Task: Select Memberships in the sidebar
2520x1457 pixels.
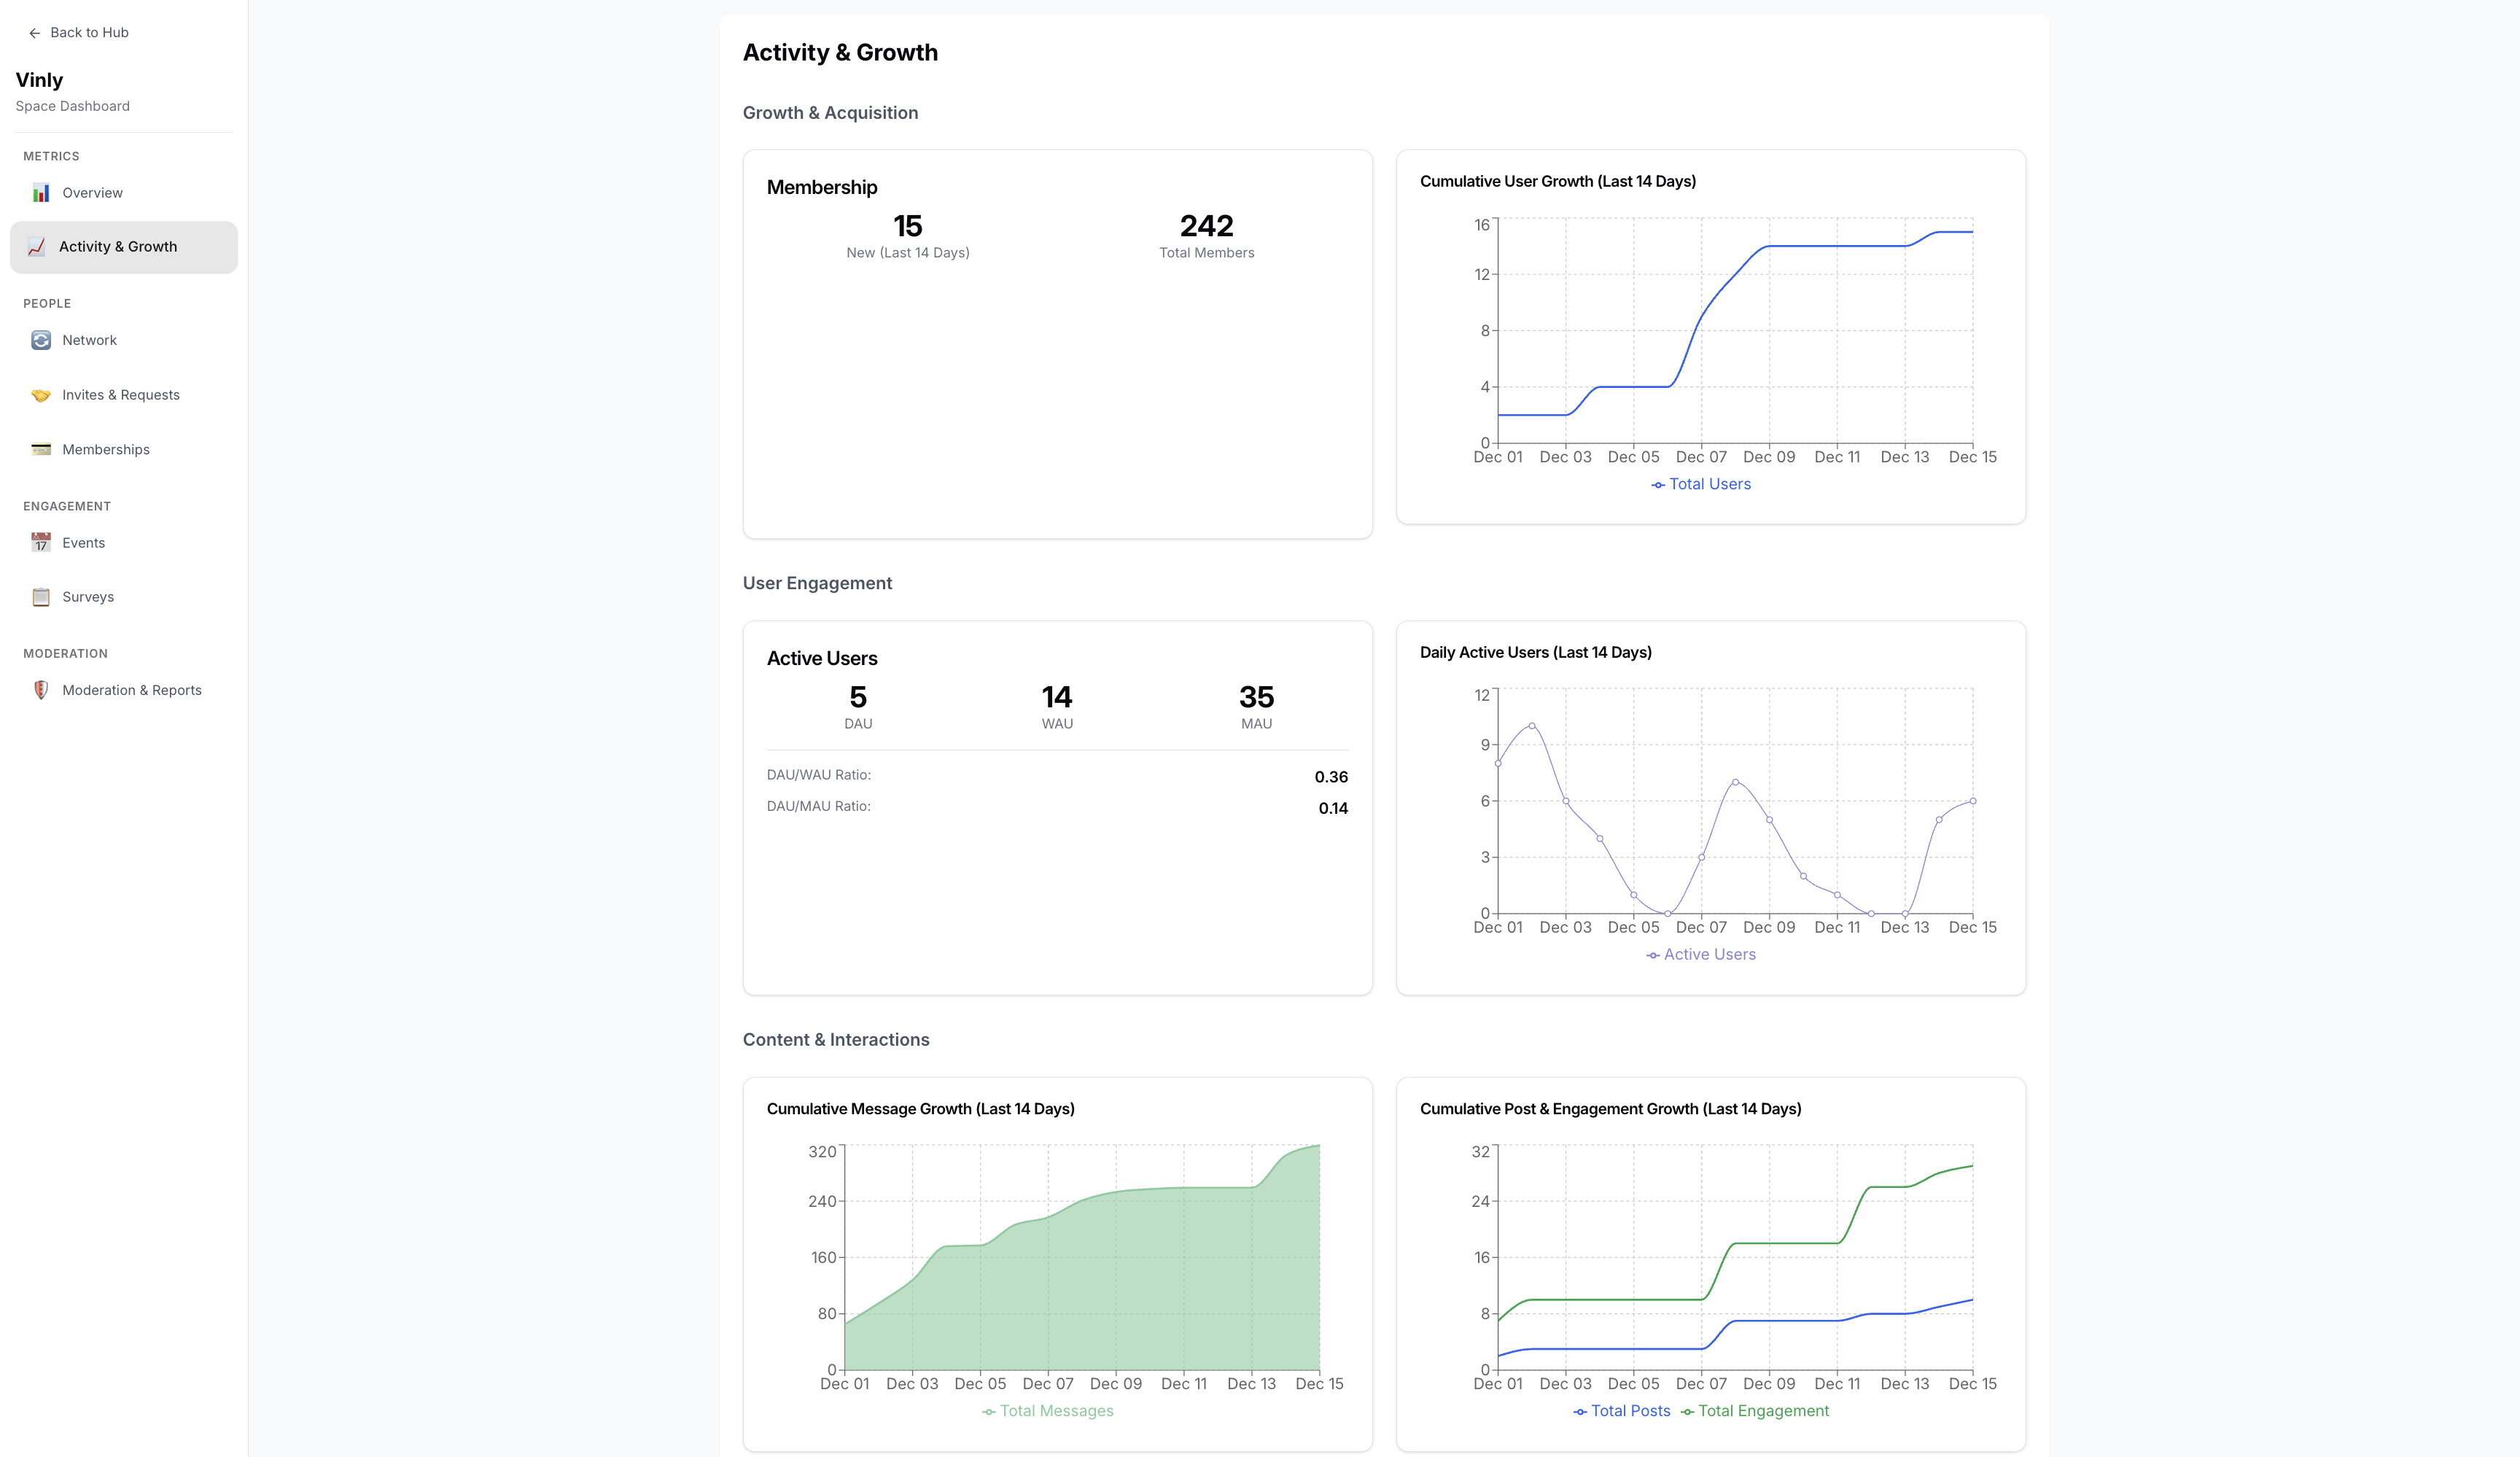Action: tap(106, 450)
